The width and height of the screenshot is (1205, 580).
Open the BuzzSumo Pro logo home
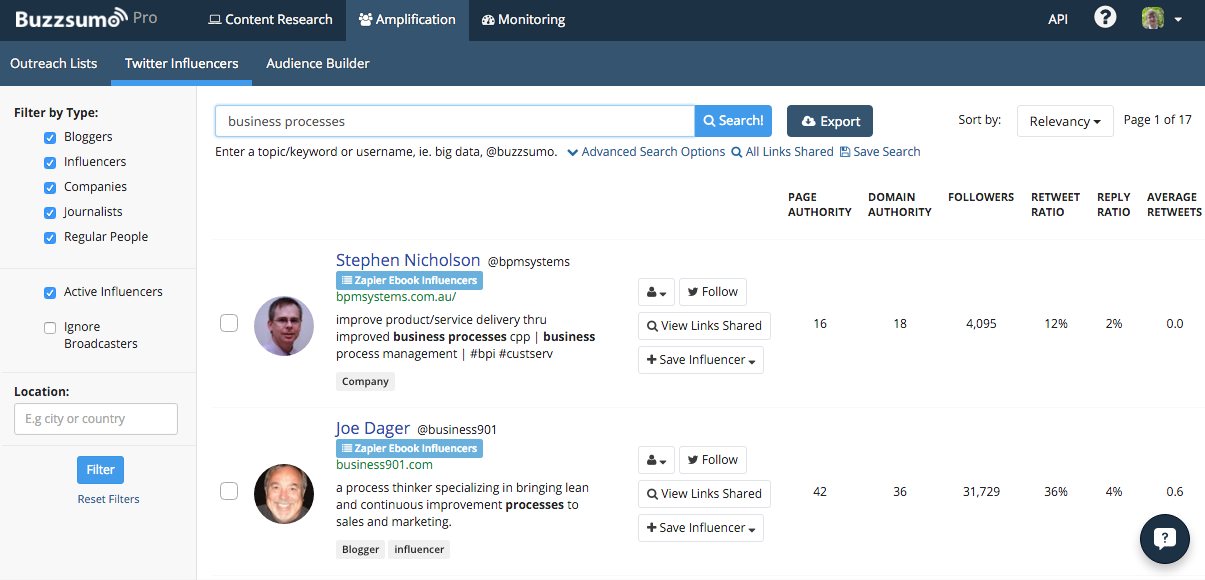(85, 19)
